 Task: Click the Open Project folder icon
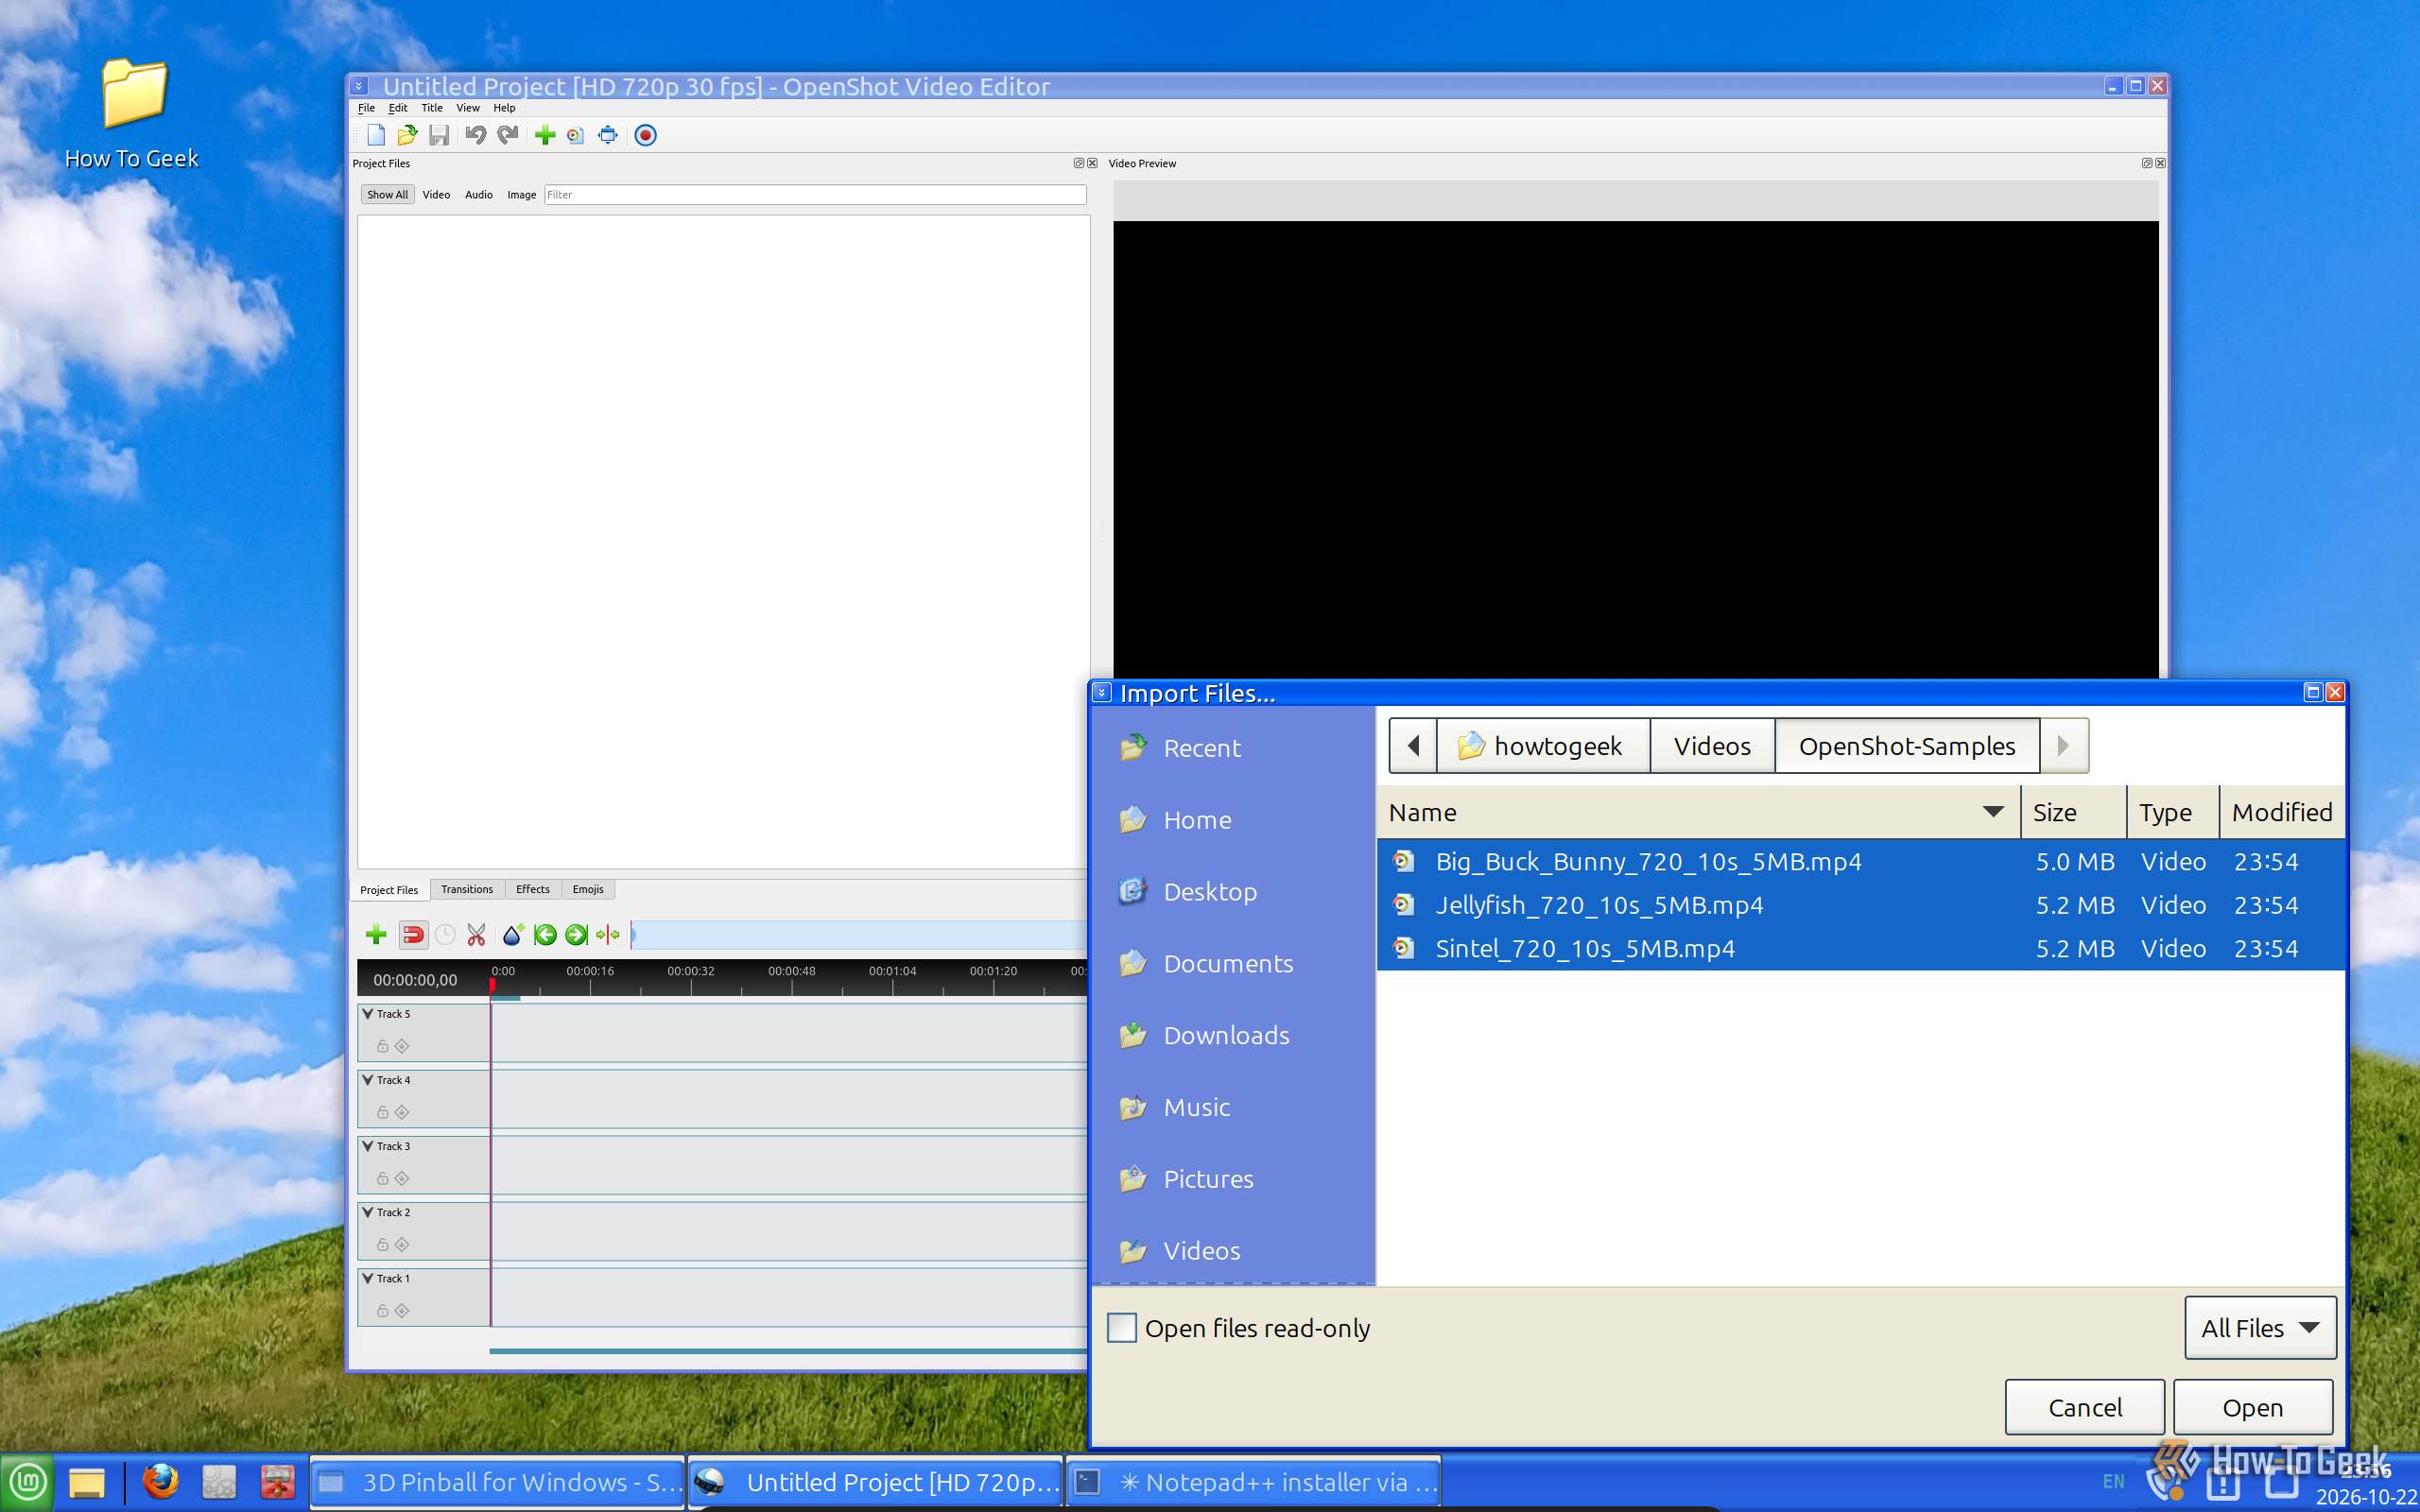407,135
